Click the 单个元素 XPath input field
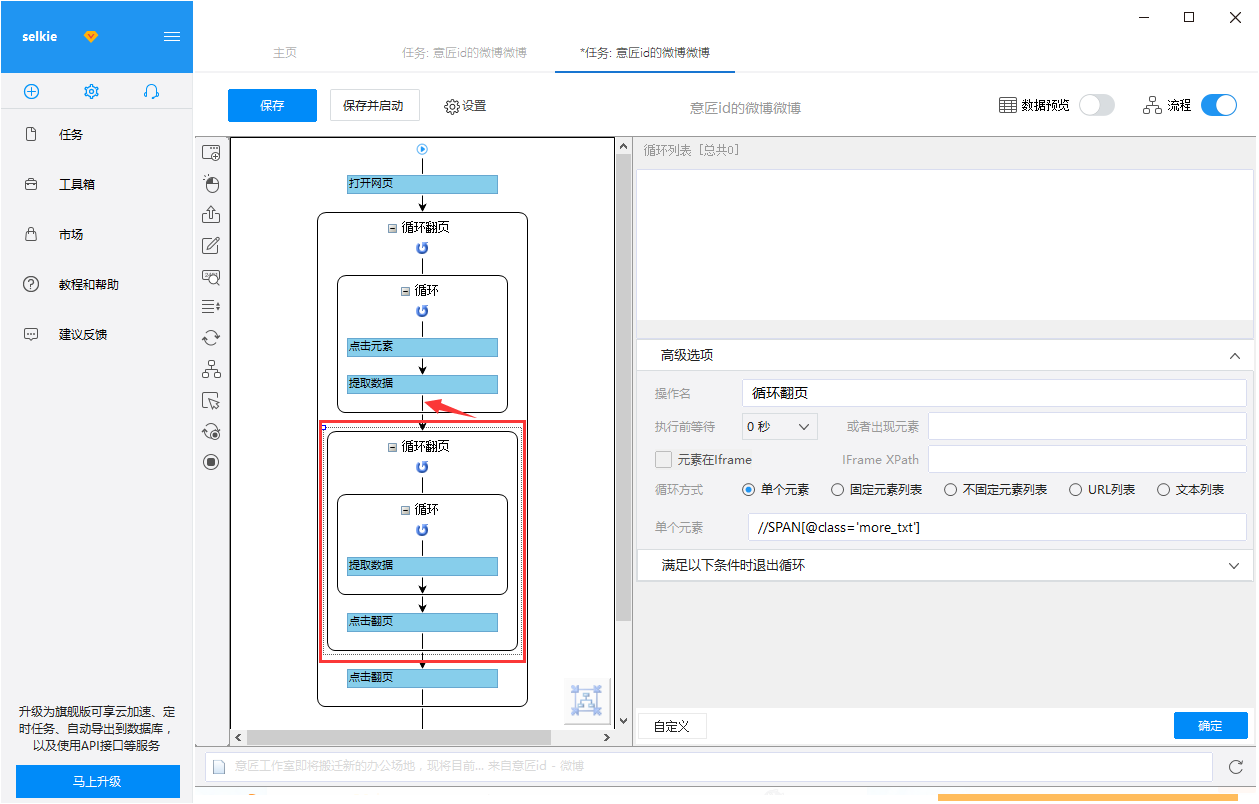The width and height of the screenshot is (1259, 804). coord(997,527)
